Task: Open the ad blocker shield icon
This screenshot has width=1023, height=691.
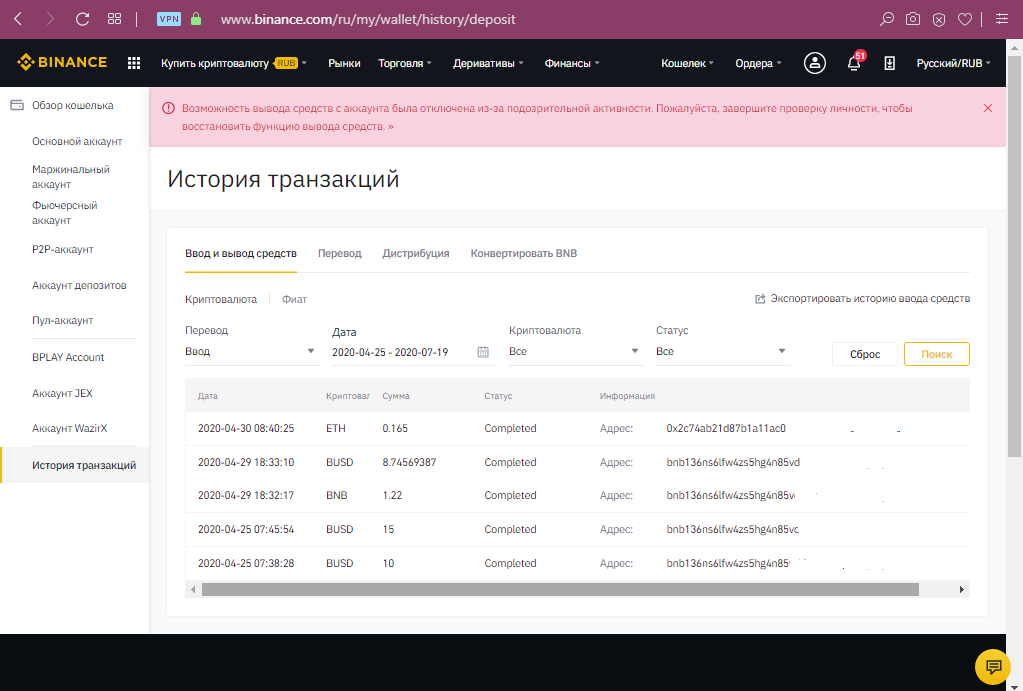Action: tap(939, 20)
